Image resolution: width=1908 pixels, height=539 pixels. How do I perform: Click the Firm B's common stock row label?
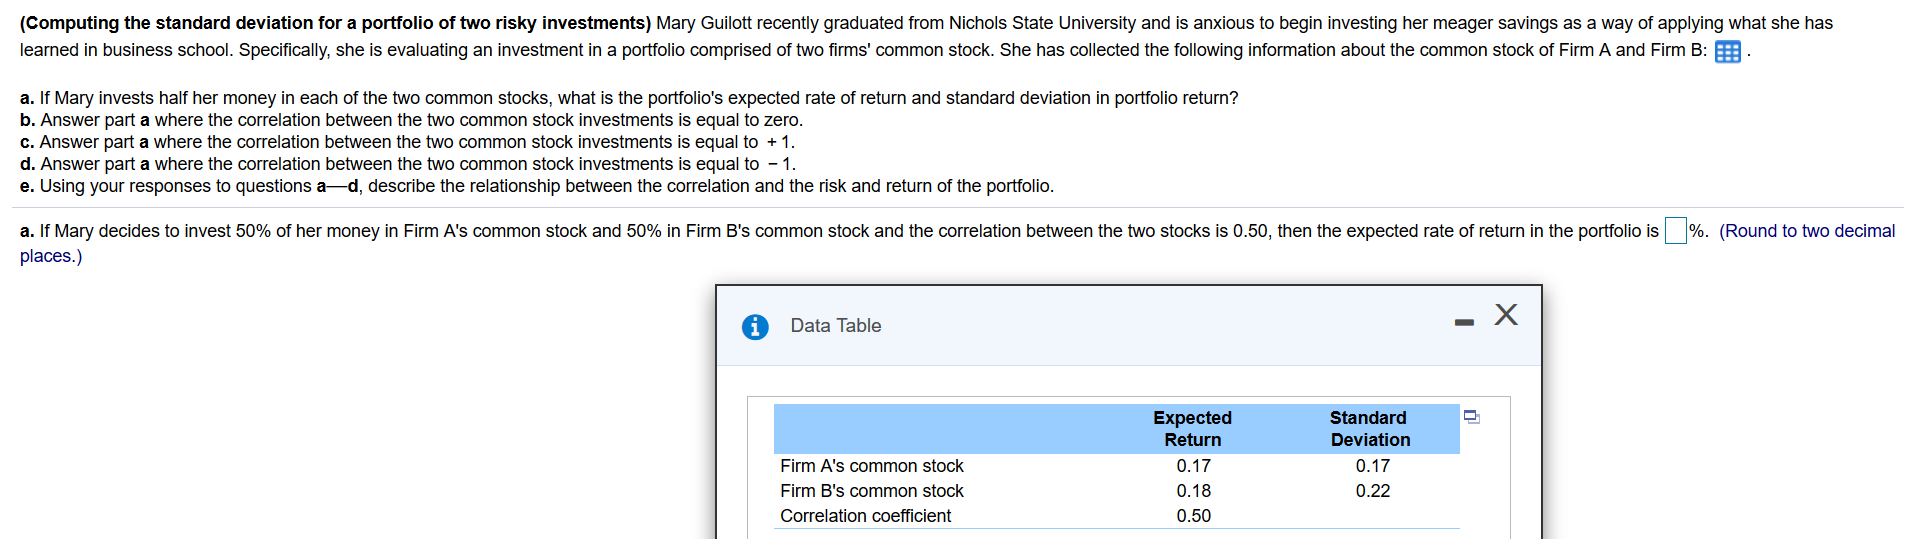(x=871, y=491)
